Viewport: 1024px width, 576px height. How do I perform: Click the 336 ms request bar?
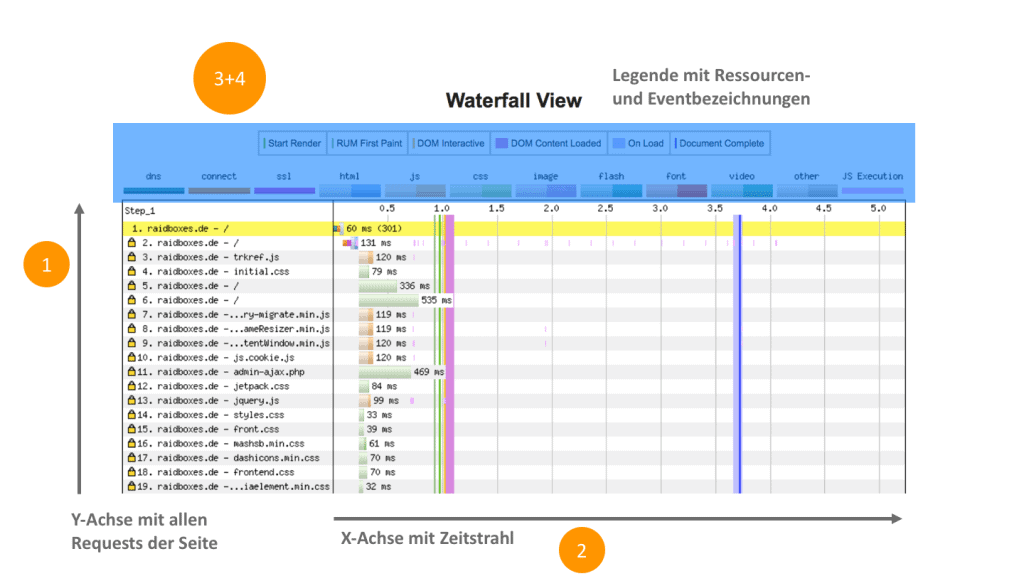[x=377, y=286]
